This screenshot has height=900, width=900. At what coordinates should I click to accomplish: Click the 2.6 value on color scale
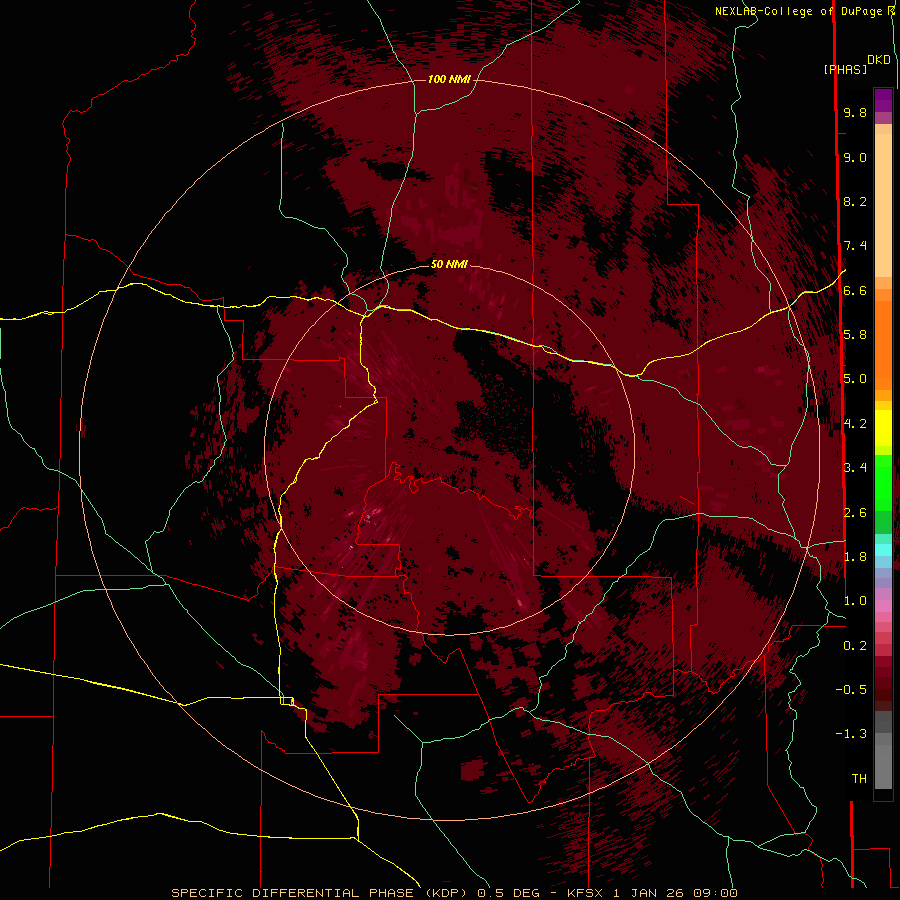tap(855, 512)
